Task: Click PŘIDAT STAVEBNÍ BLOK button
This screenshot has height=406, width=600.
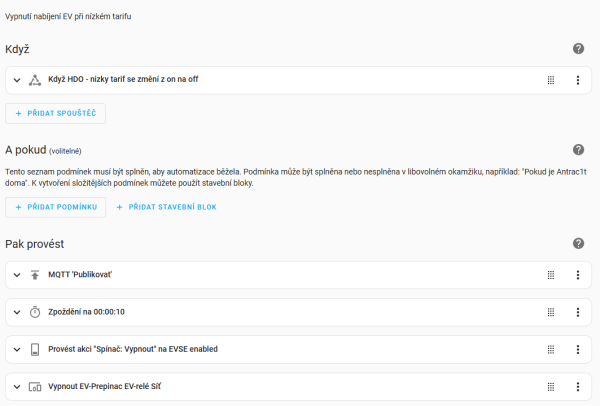Action: point(166,207)
